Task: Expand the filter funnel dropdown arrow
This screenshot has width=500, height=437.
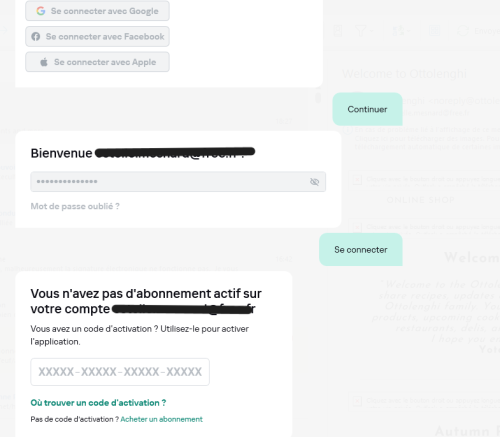Action: 371,31
